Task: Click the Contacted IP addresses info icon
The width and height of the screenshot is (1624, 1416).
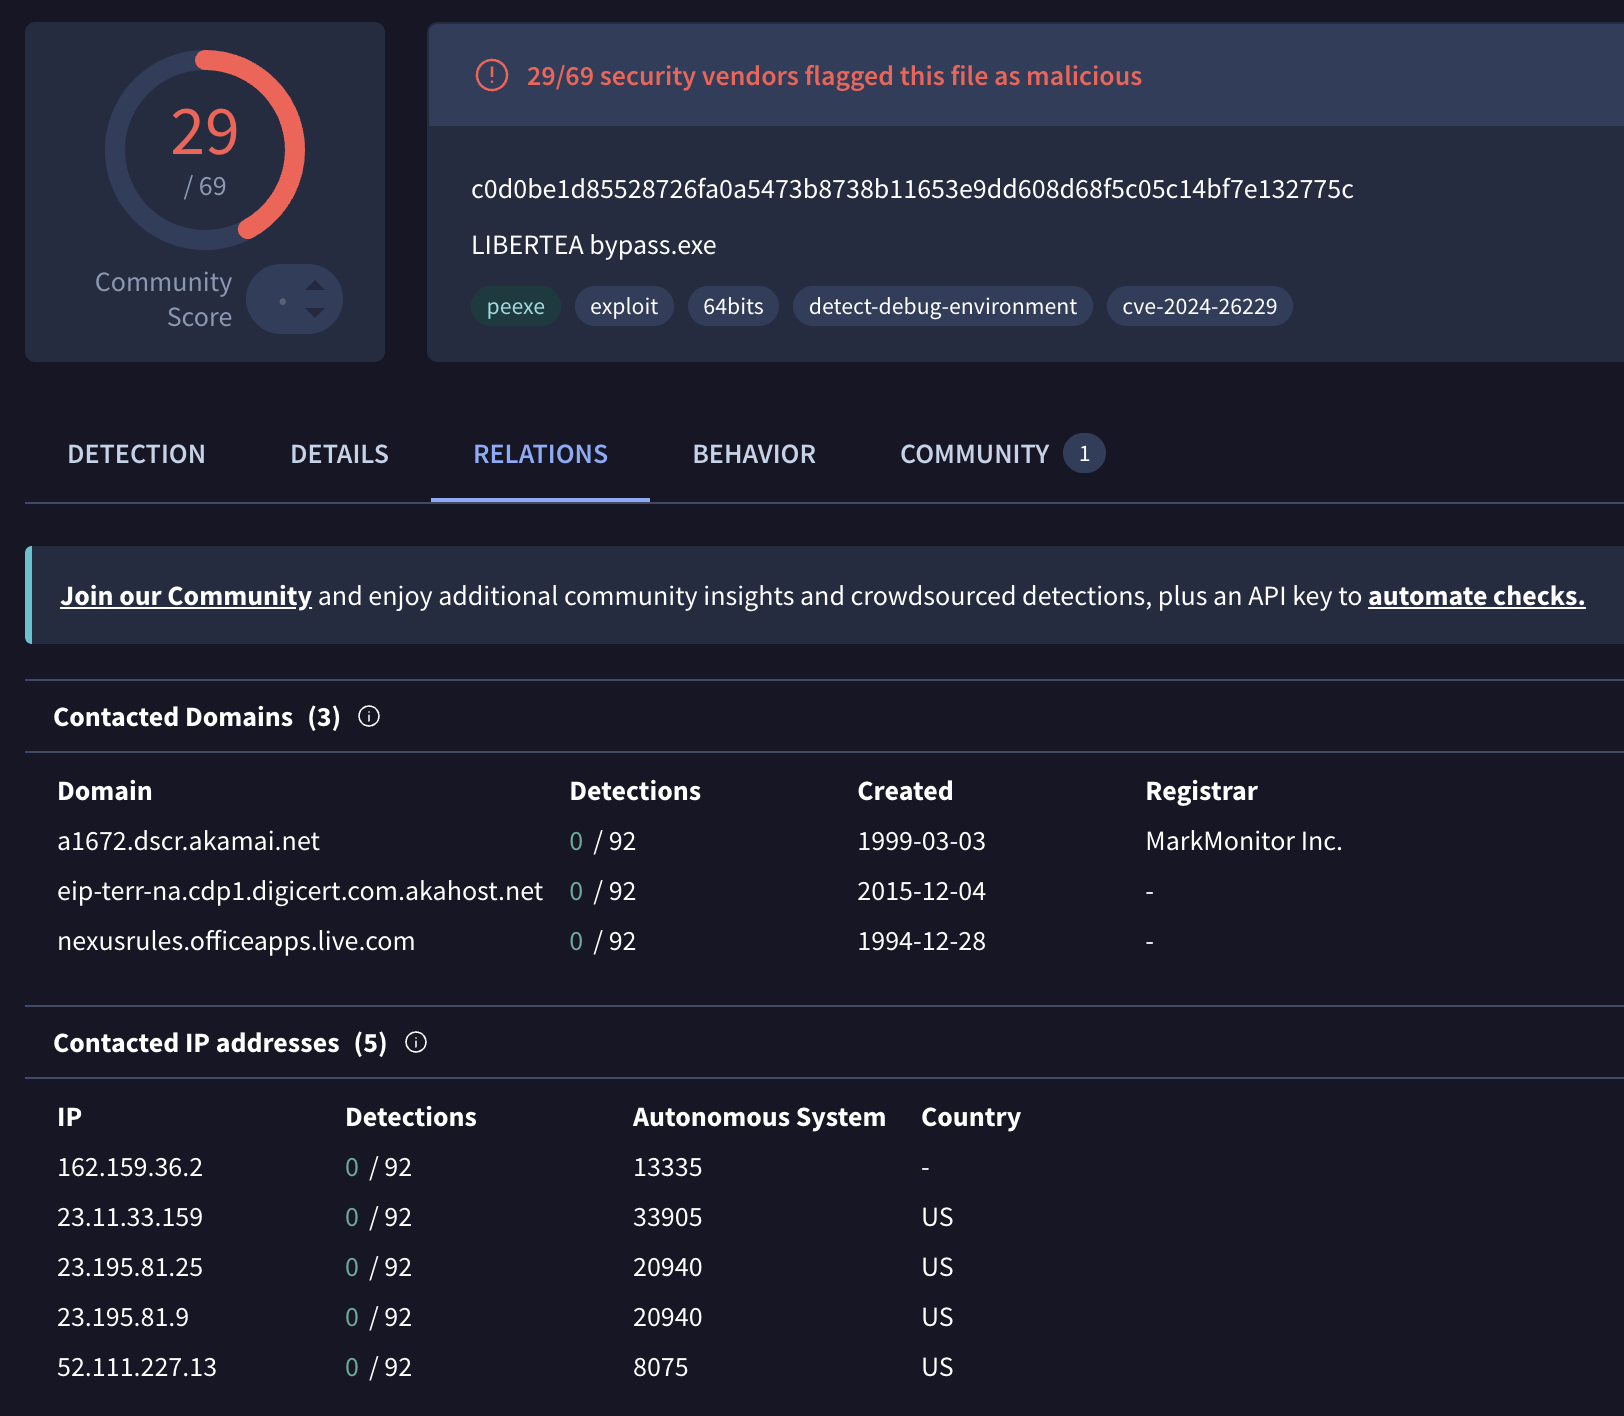Action: 416,1043
